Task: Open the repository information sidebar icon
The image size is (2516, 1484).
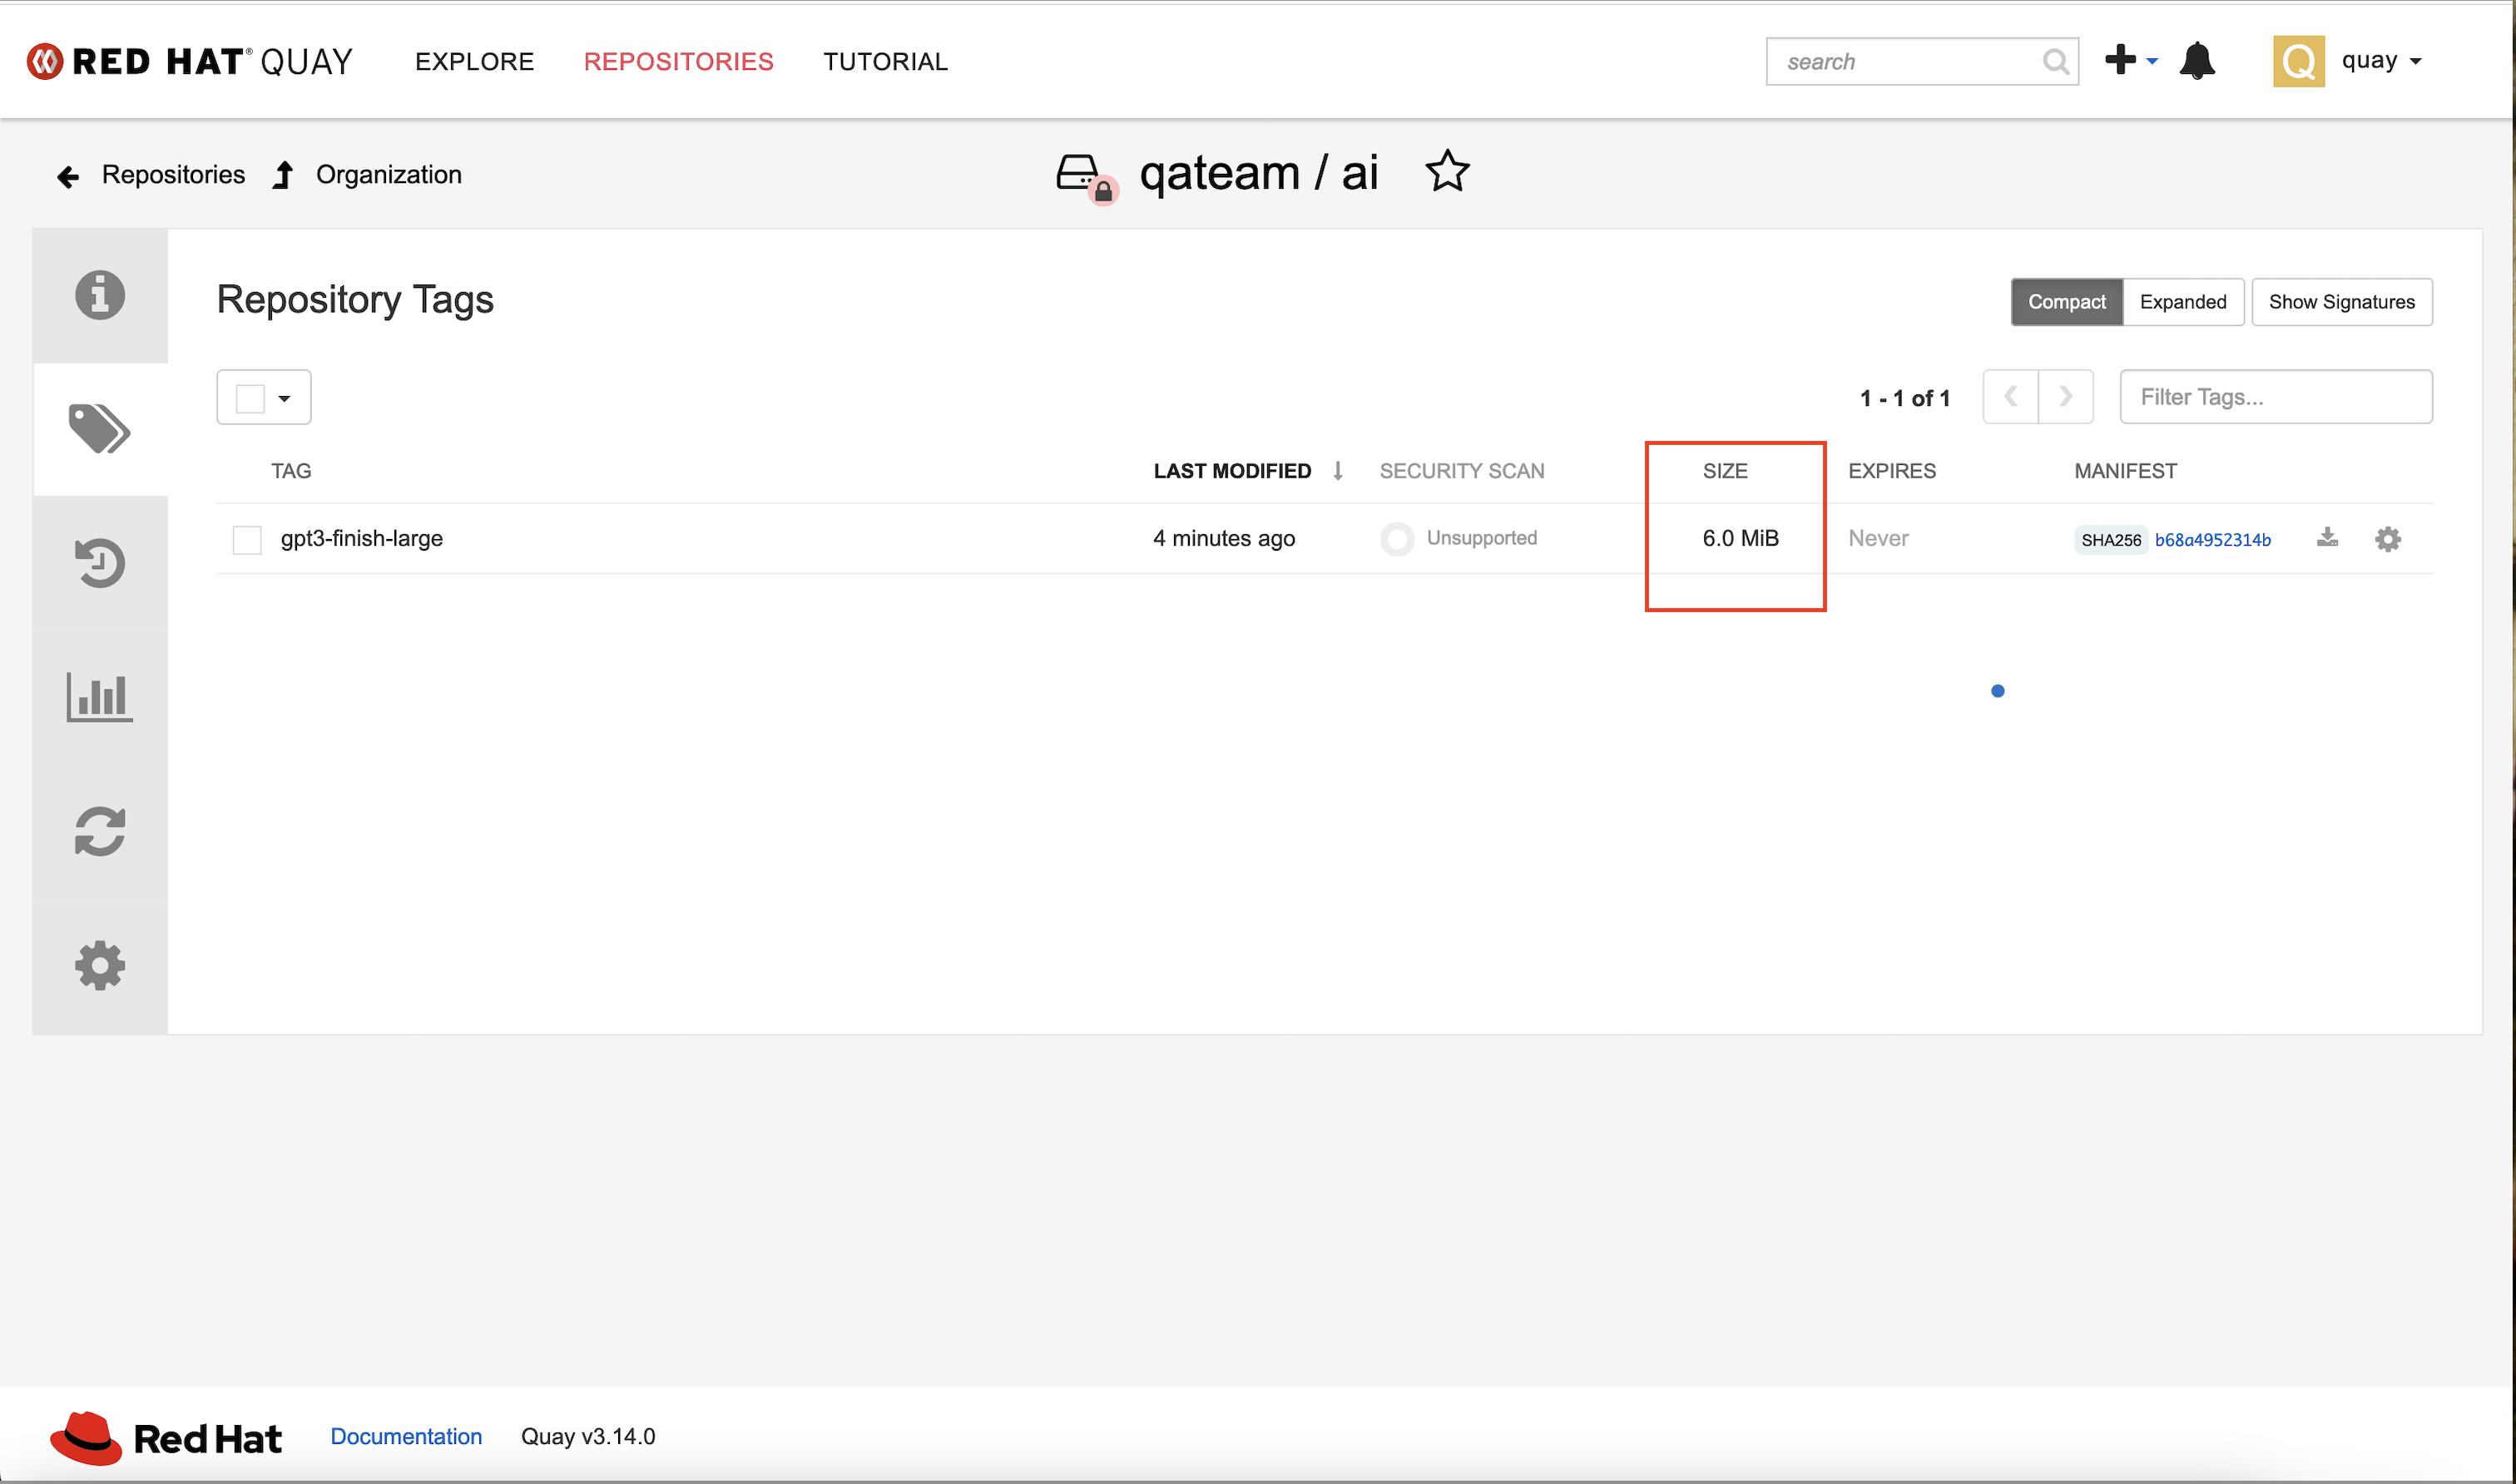Action: 99,295
